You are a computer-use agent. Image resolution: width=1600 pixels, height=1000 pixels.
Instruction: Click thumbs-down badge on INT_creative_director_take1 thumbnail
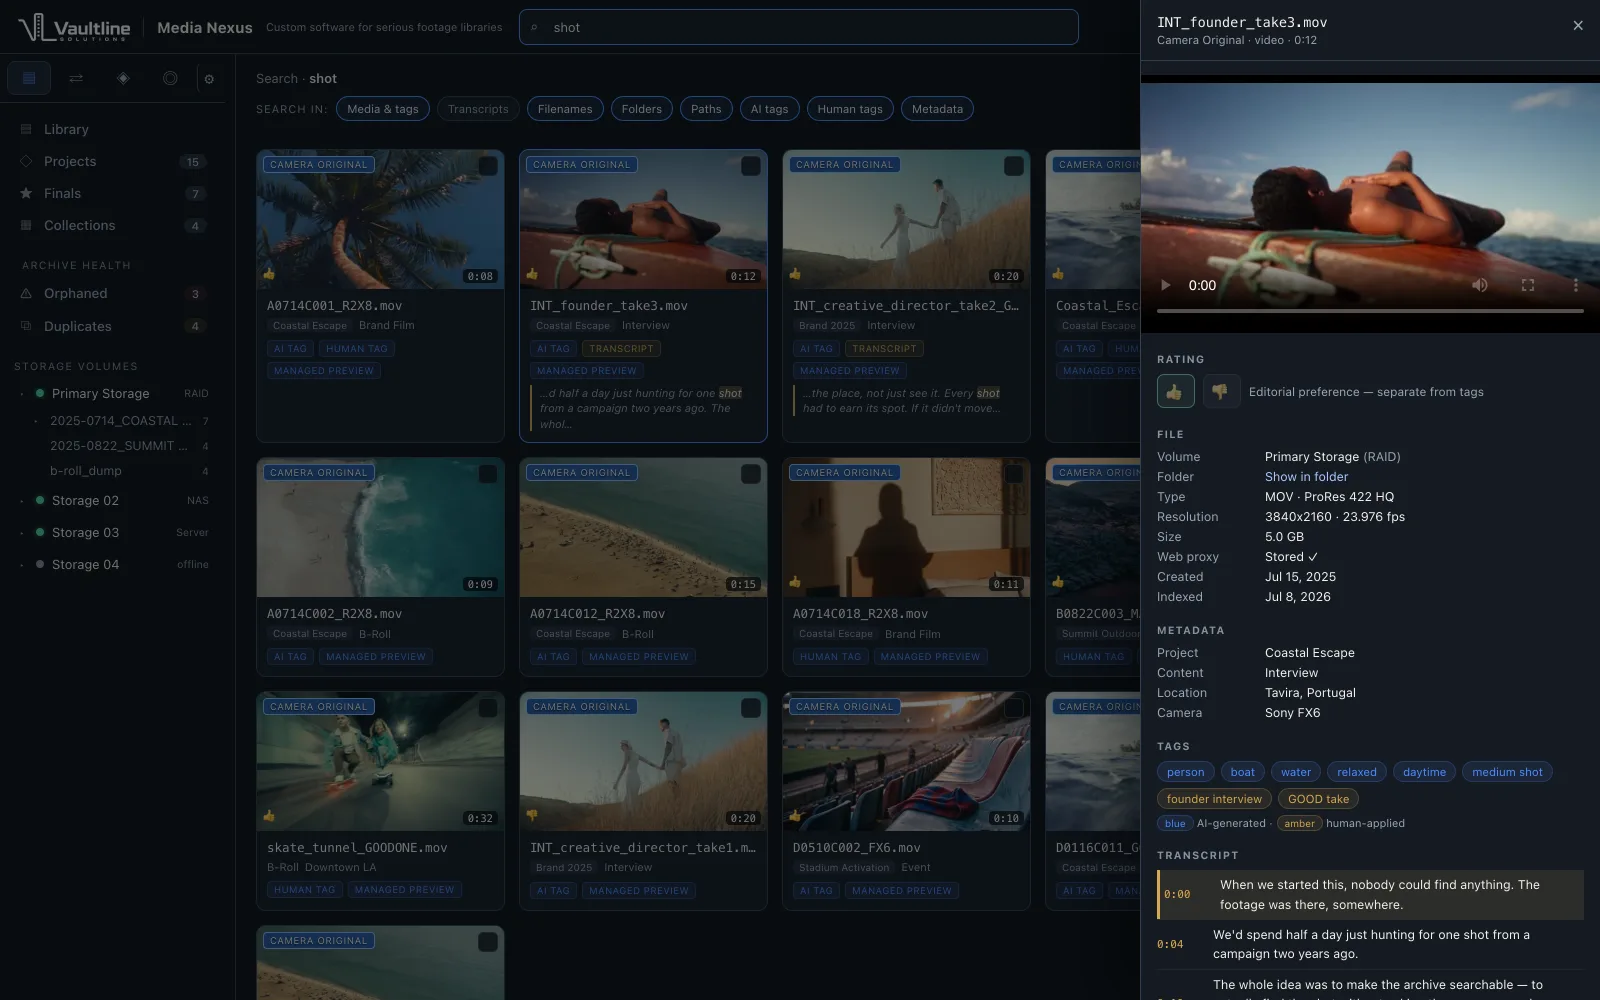pyautogui.click(x=532, y=816)
